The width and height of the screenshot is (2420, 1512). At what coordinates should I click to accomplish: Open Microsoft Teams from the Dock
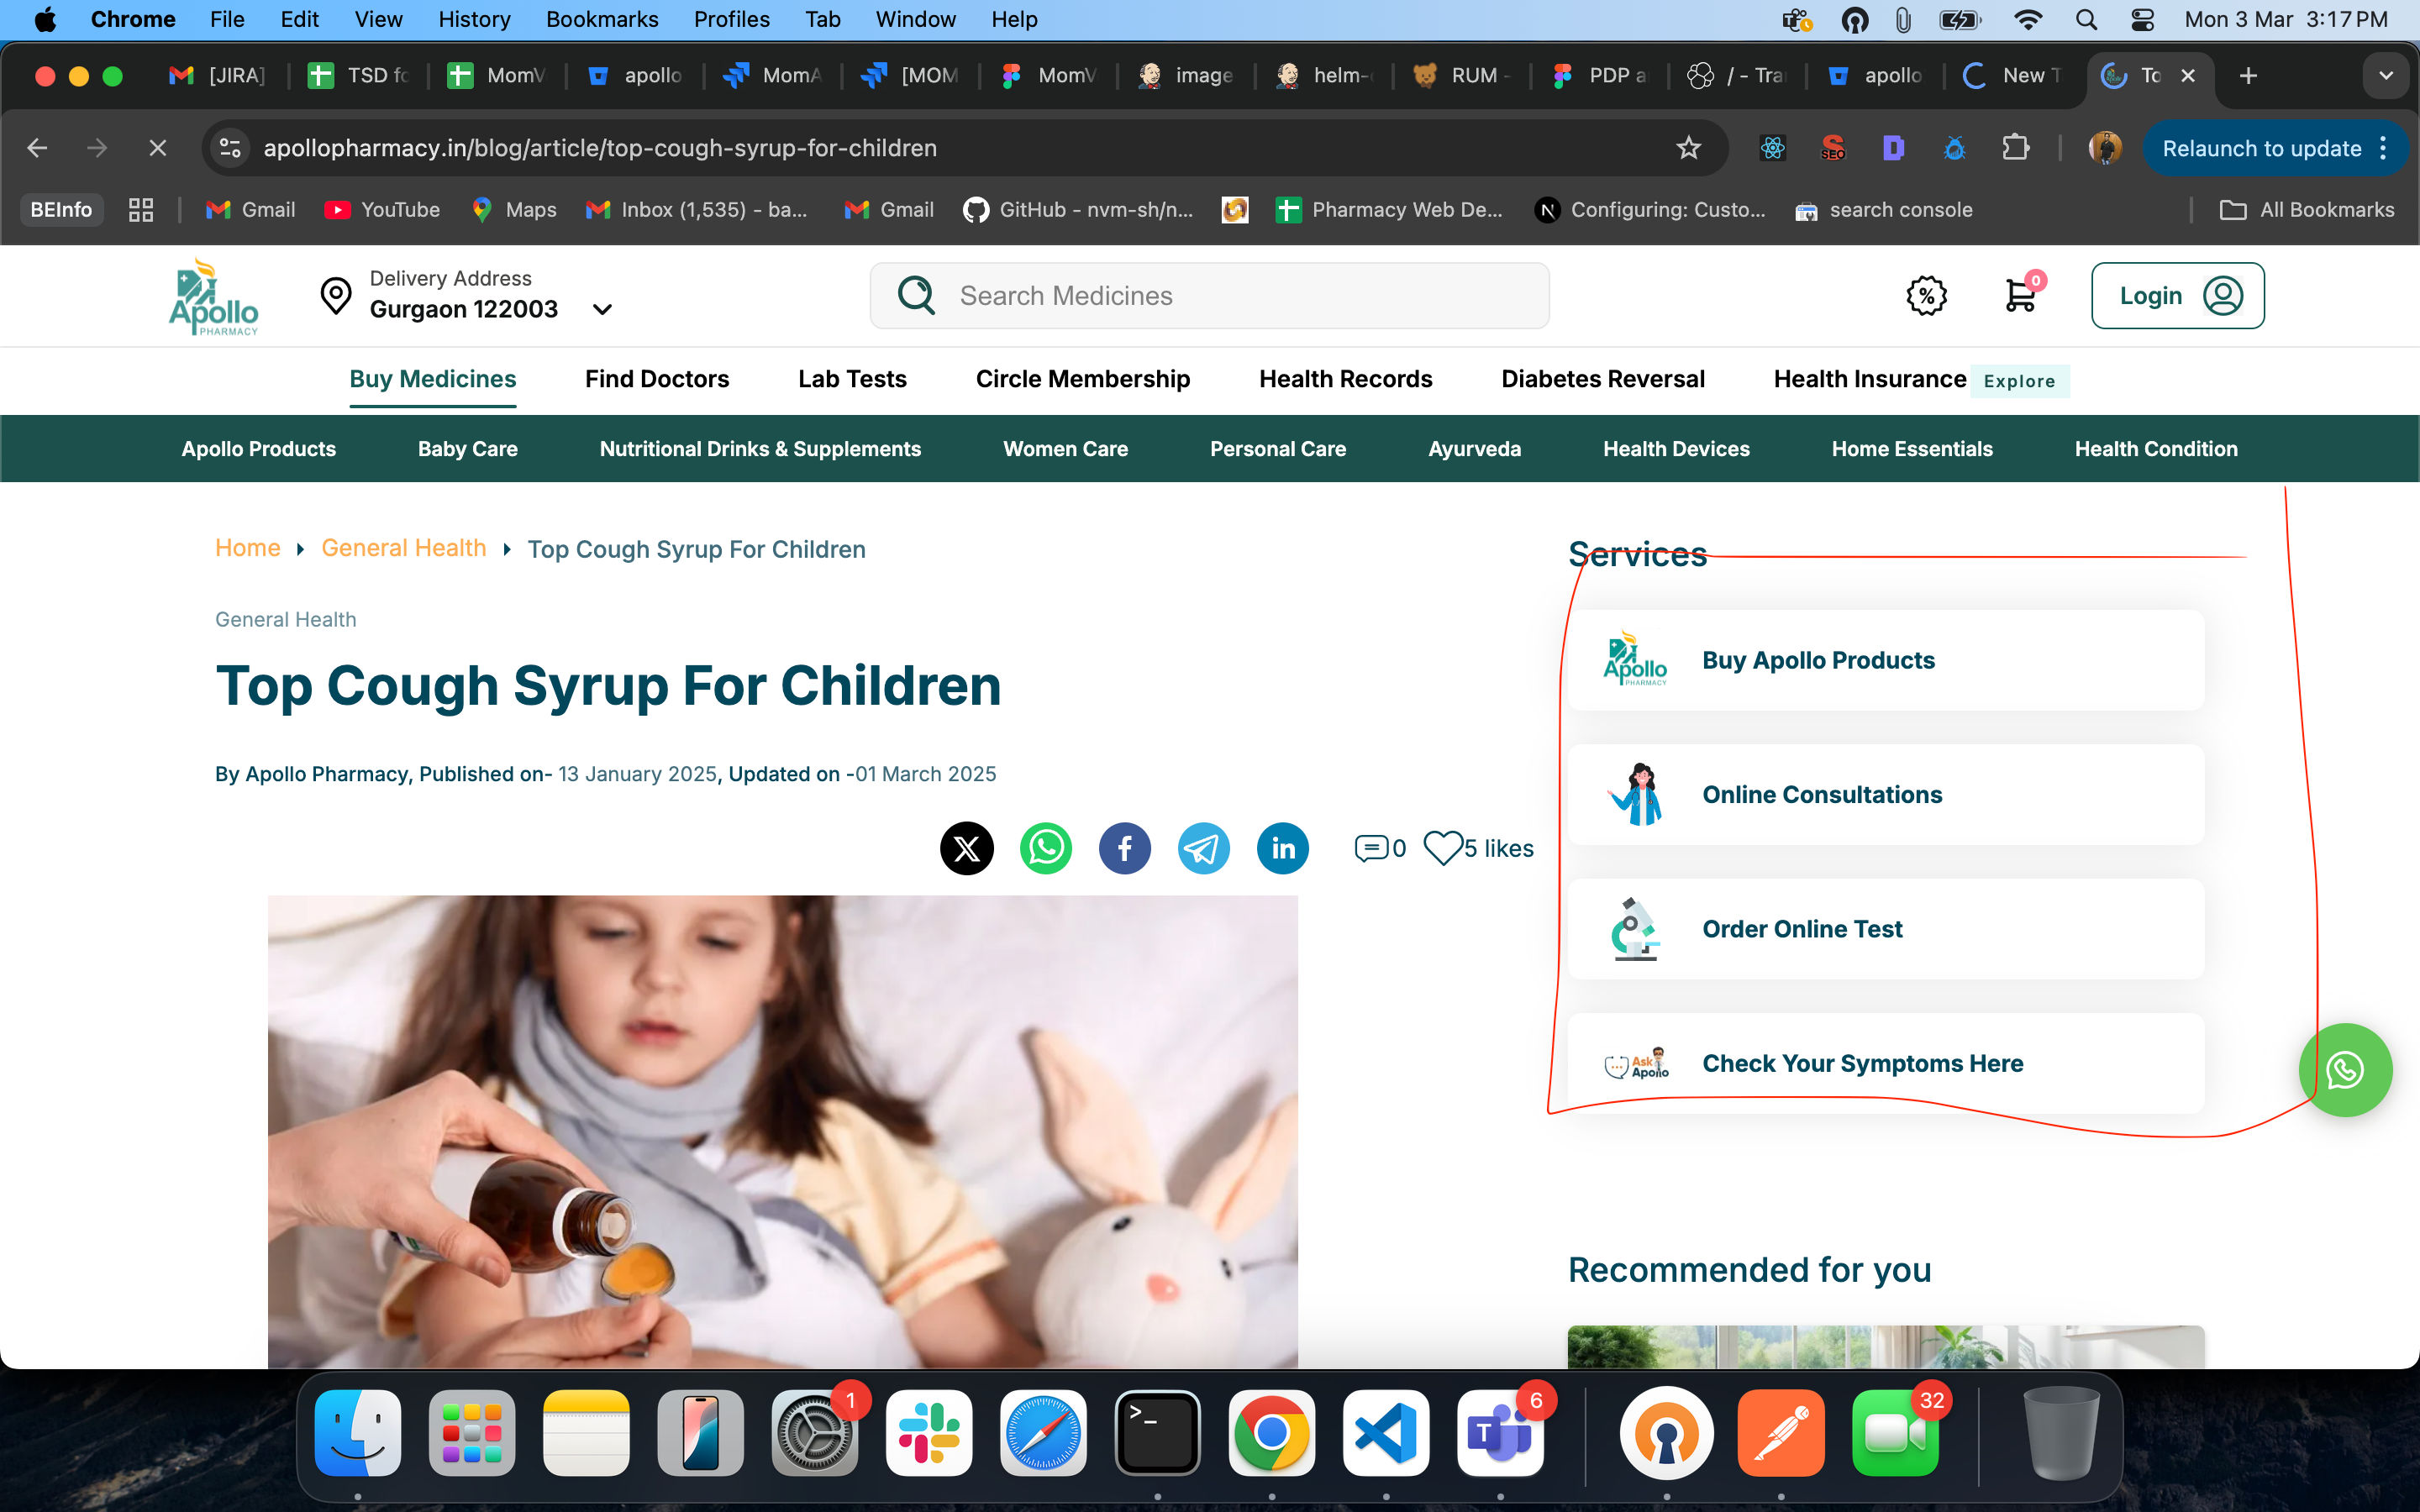pyautogui.click(x=1499, y=1432)
